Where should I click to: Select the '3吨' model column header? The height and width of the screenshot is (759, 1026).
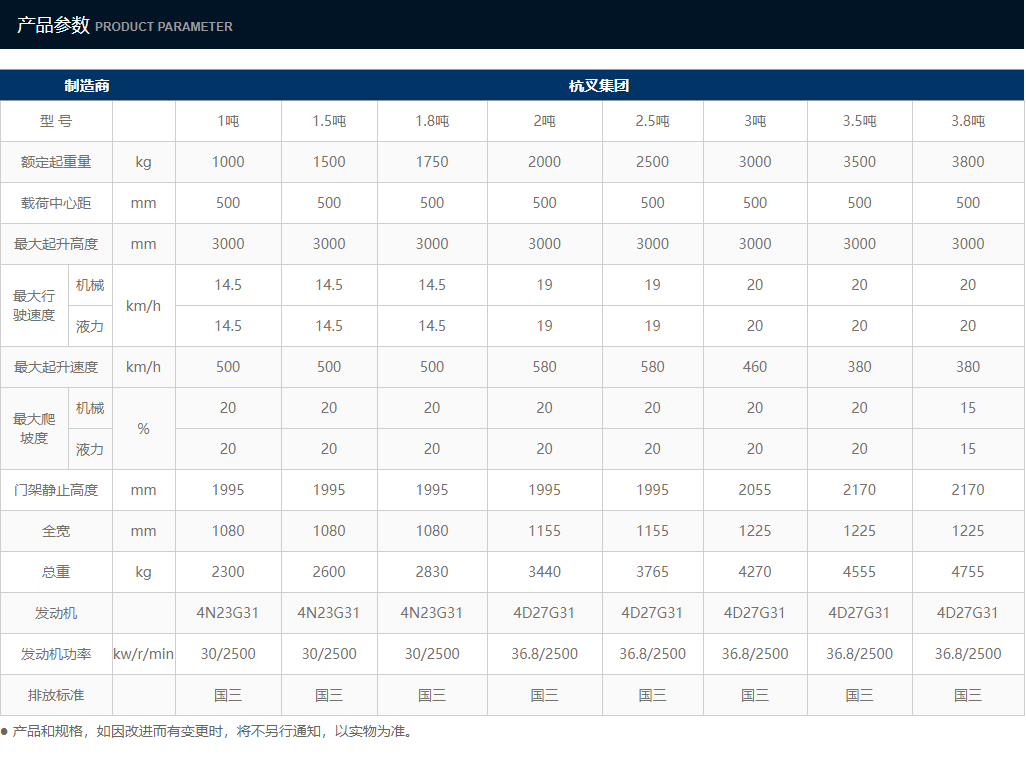click(x=755, y=121)
